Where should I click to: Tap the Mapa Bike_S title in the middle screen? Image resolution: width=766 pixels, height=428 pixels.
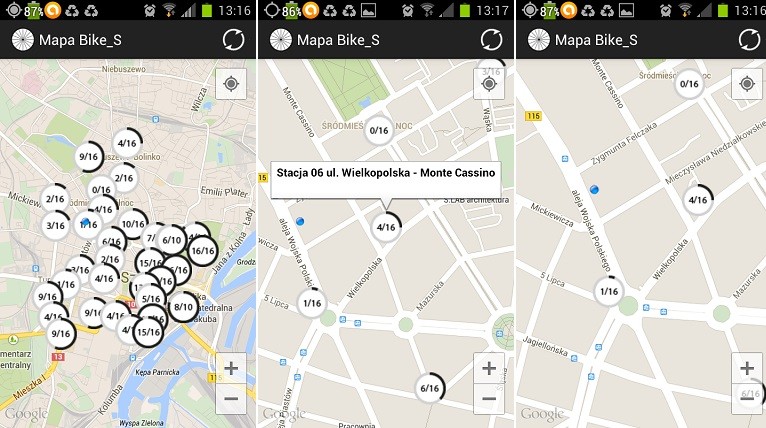coord(337,40)
